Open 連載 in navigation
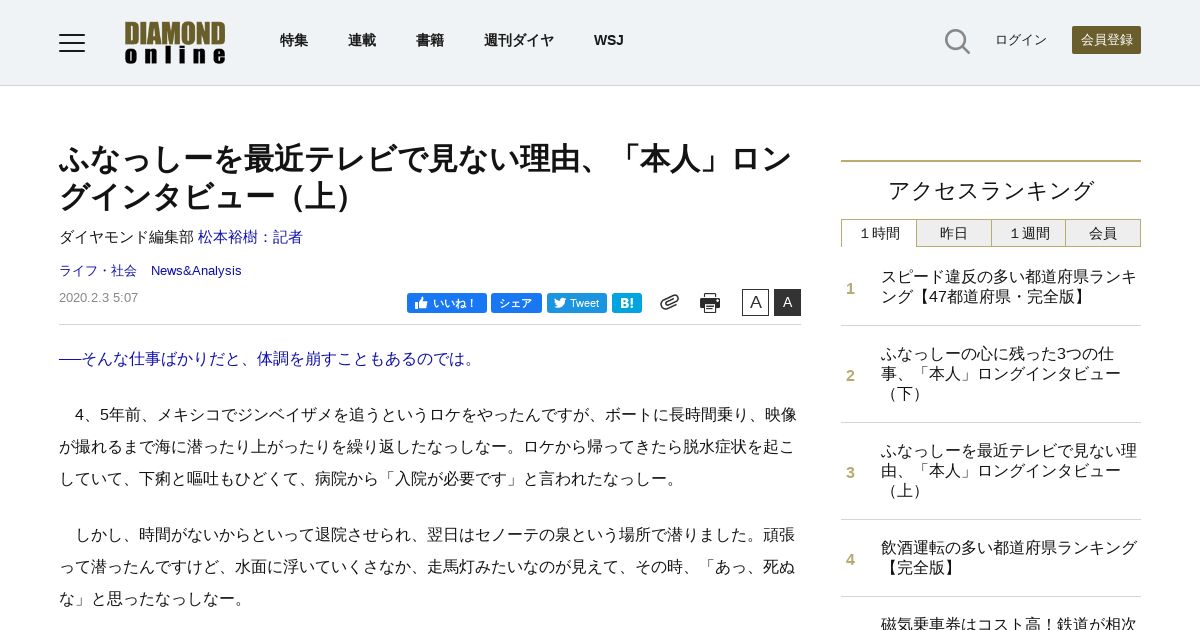The image size is (1200, 630). 362,40
